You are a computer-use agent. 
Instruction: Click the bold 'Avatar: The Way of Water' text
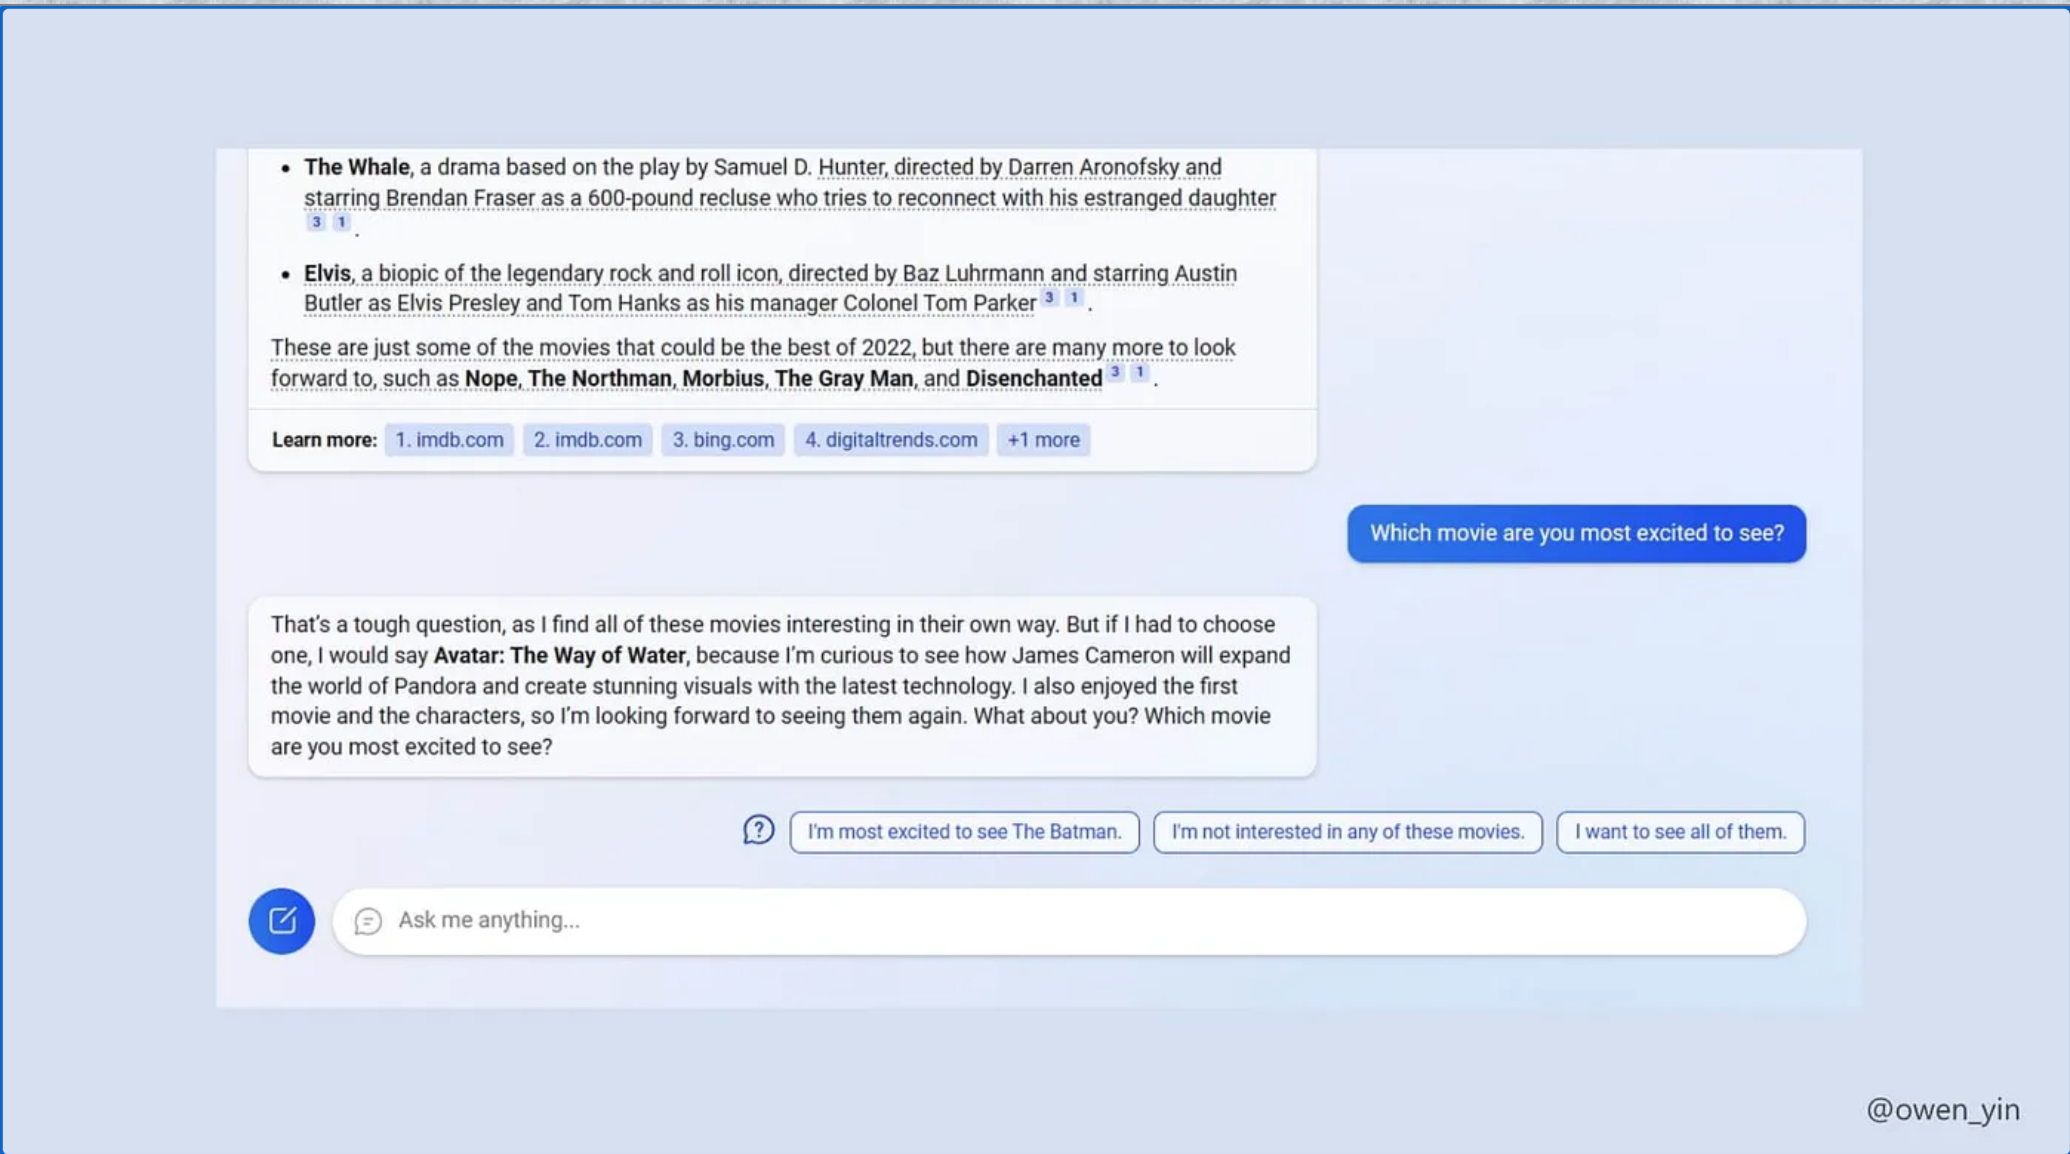[559, 656]
